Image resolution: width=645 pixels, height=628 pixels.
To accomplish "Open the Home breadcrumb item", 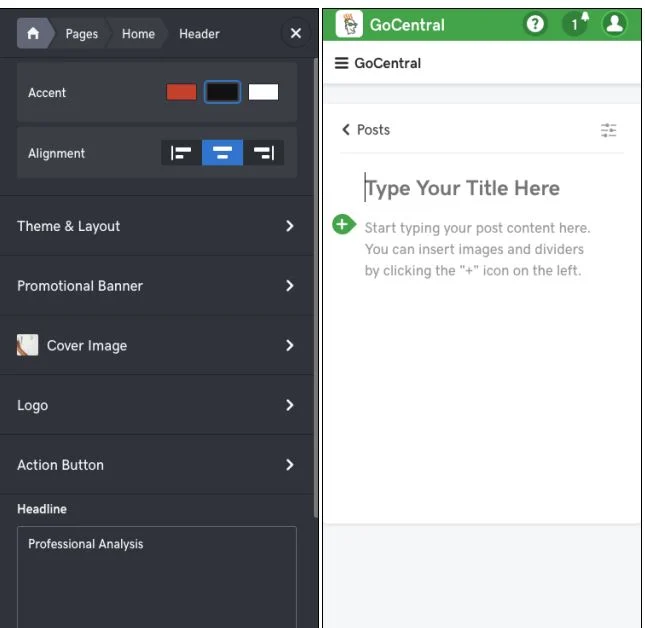I will [x=138, y=34].
